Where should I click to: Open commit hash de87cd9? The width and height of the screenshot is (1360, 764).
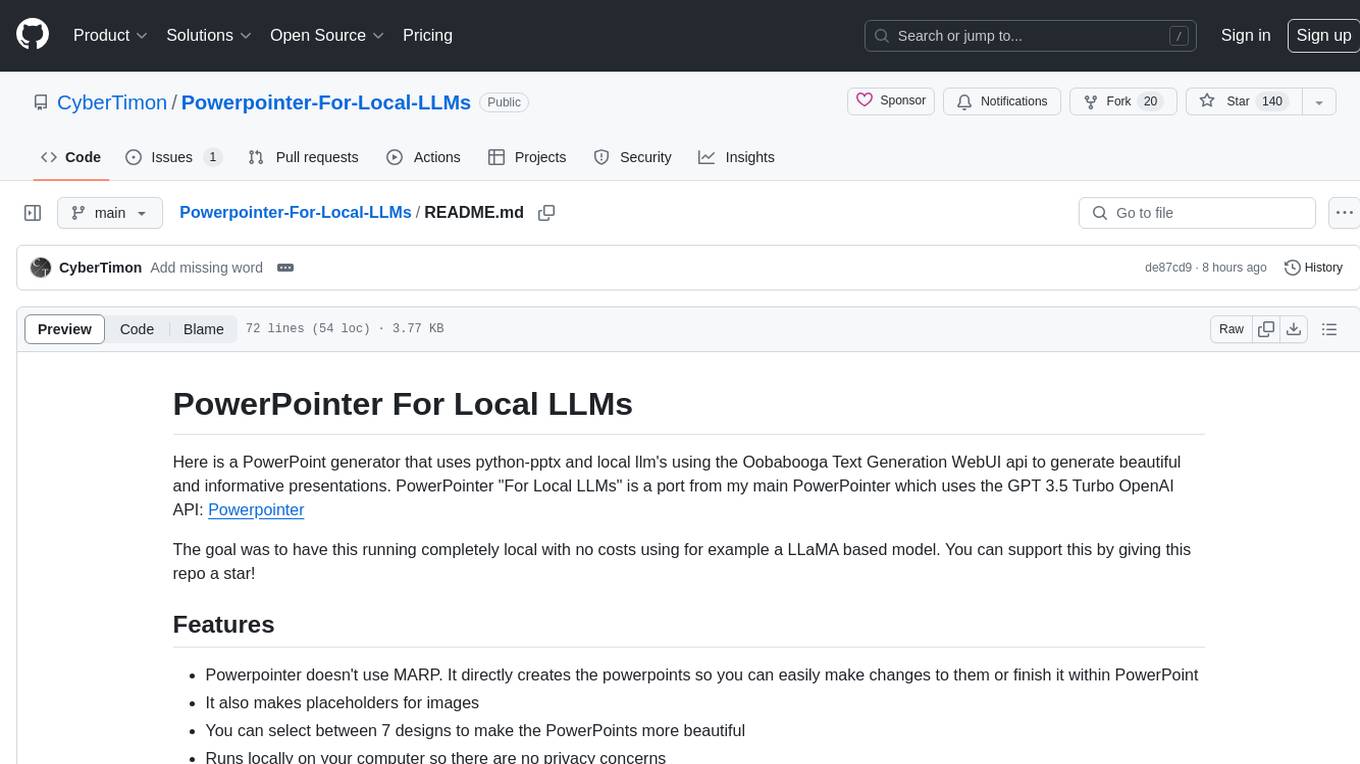(x=1168, y=268)
